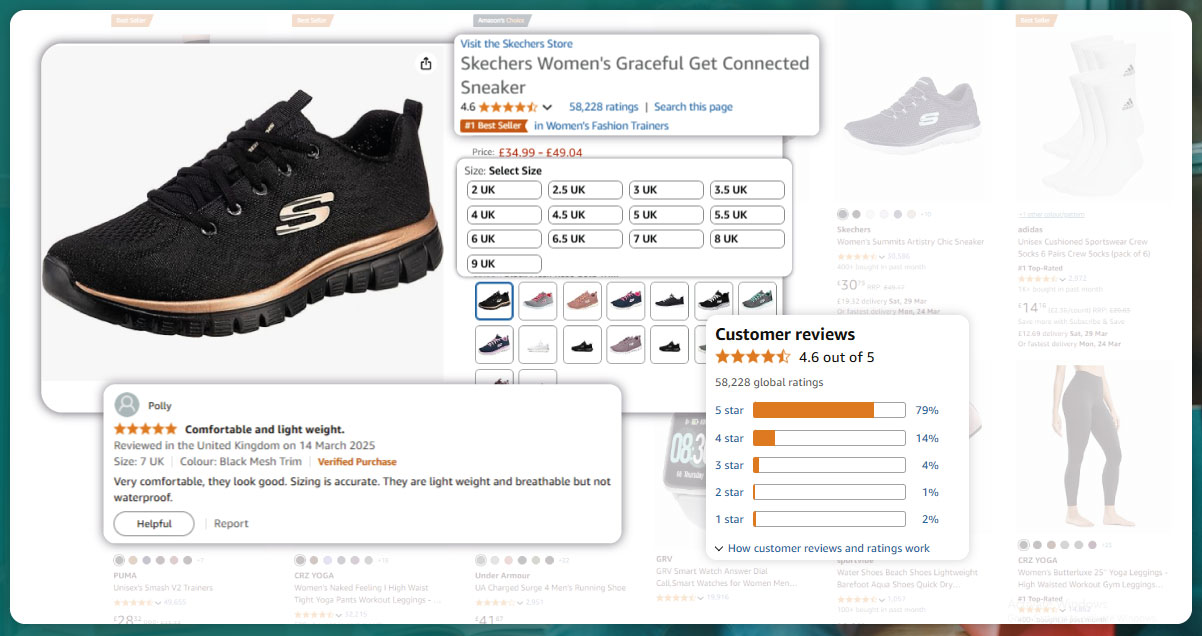Select size 2 UK
The image size is (1202, 636).
[504, 190]
